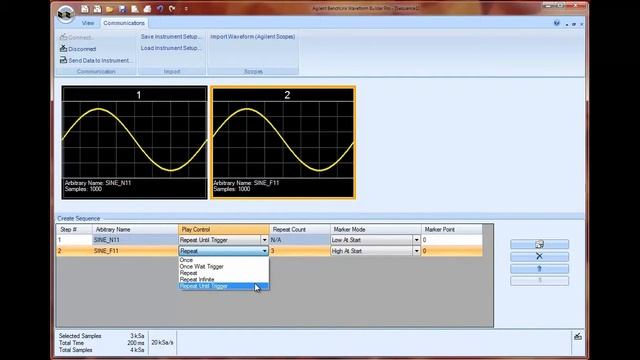Click Send Data to Instrument
Image resolution: width=640 pixels, height=360 pixels.
[x=99, y=60]
